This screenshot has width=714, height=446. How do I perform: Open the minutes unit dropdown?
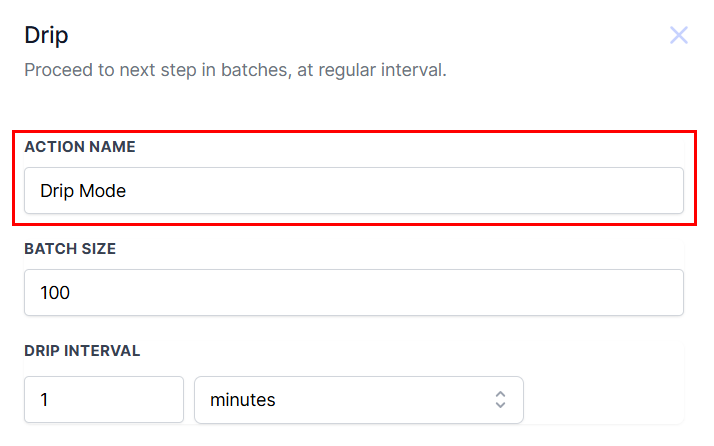click(x=358, y=400)
